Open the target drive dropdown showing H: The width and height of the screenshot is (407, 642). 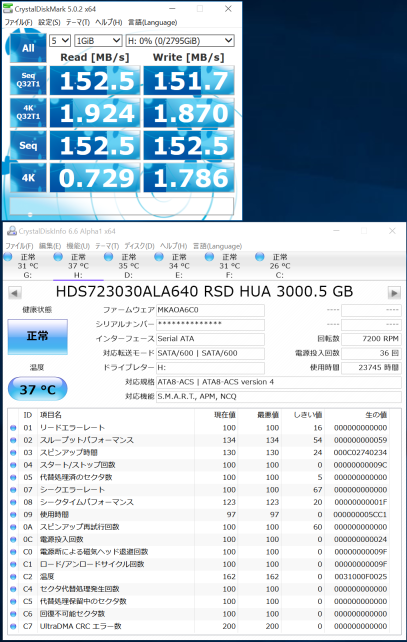[x=180, y=41]
